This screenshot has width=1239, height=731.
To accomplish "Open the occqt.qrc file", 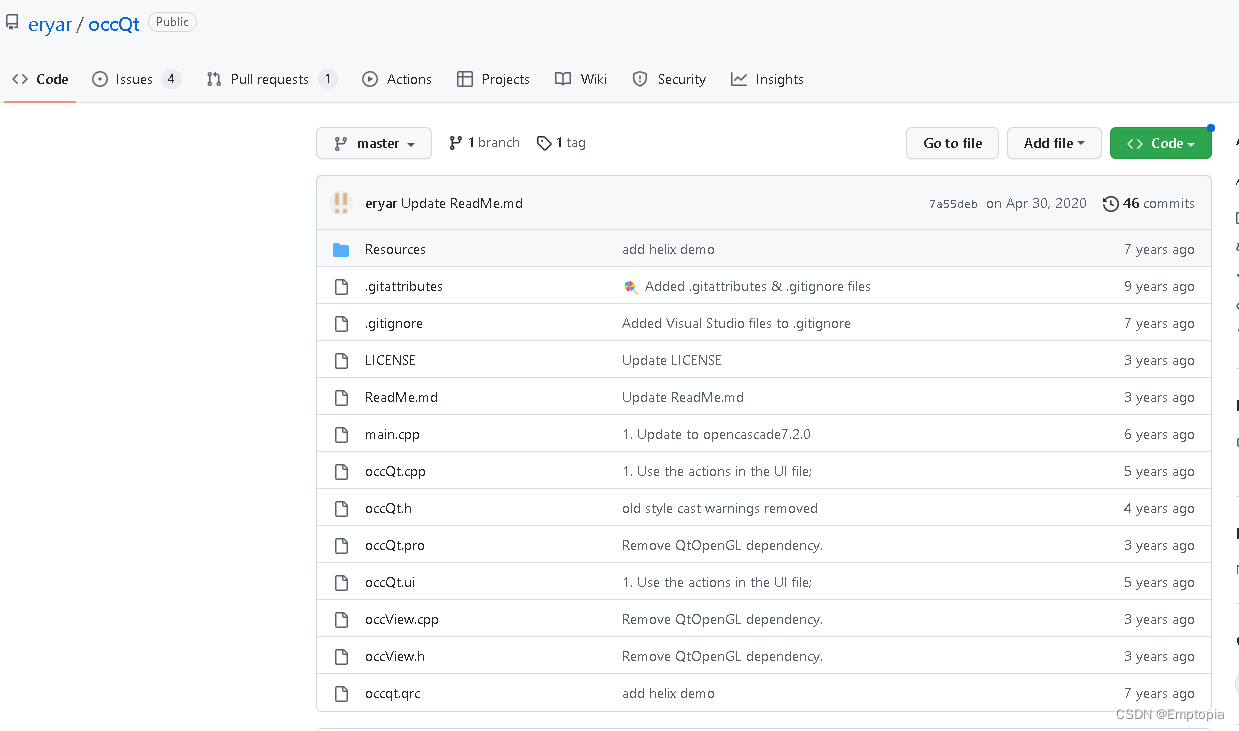I will [393, 693].
